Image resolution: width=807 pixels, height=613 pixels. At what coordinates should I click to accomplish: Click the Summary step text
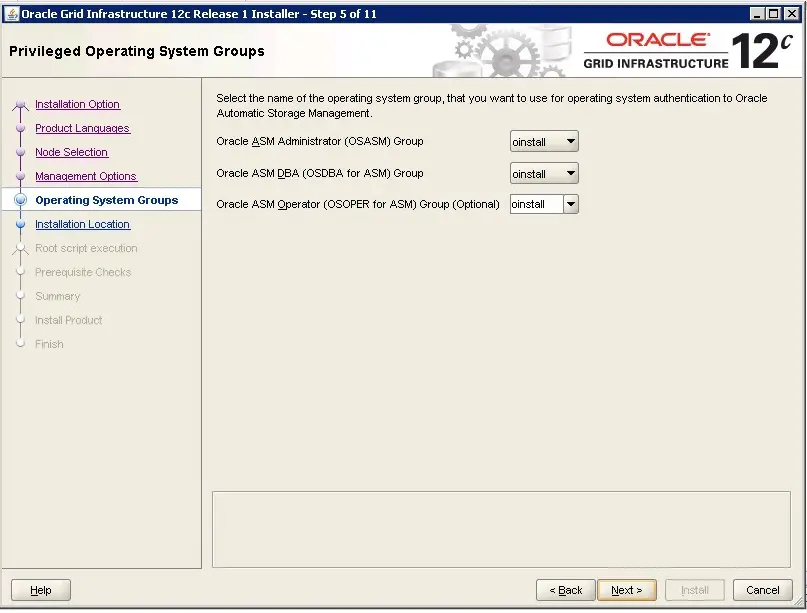(x=58, y=296)
